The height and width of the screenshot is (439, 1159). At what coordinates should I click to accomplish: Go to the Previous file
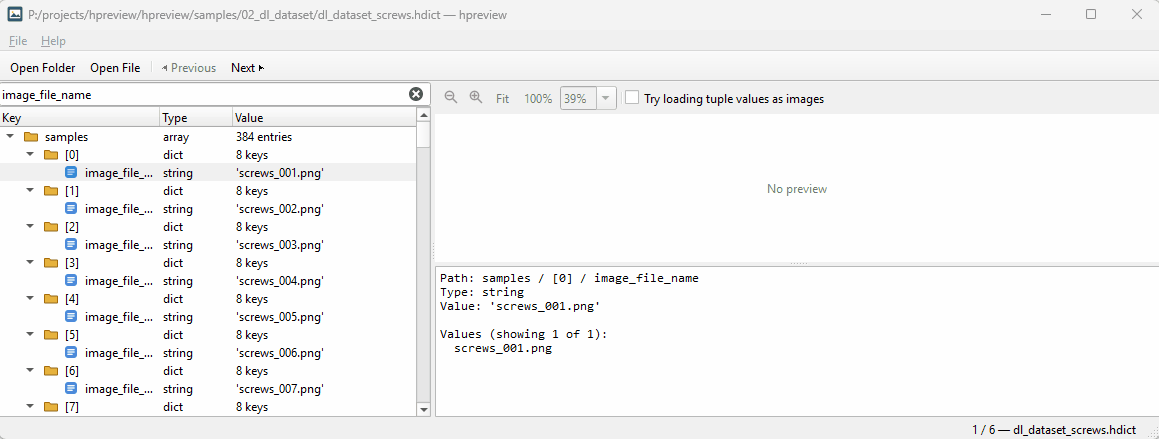point(188,68)
